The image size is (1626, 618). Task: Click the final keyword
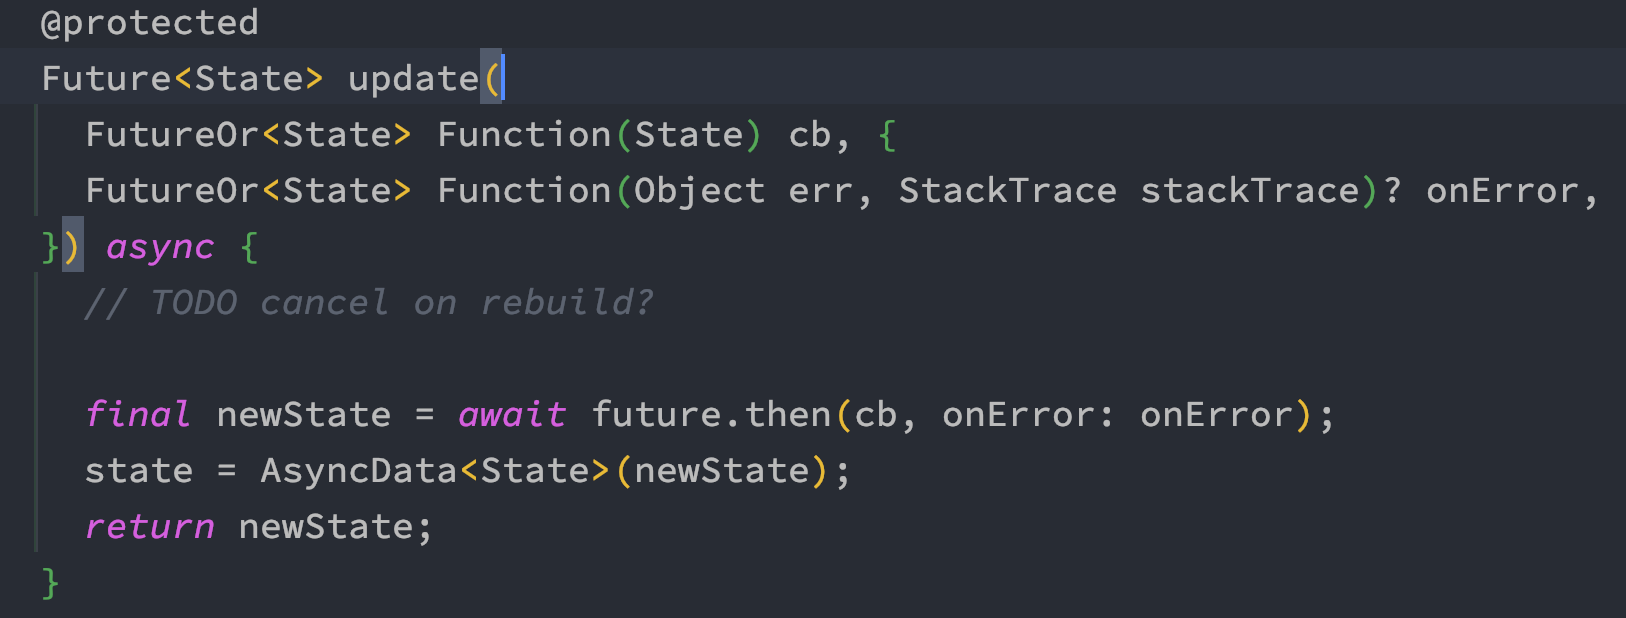pos(138,415)
